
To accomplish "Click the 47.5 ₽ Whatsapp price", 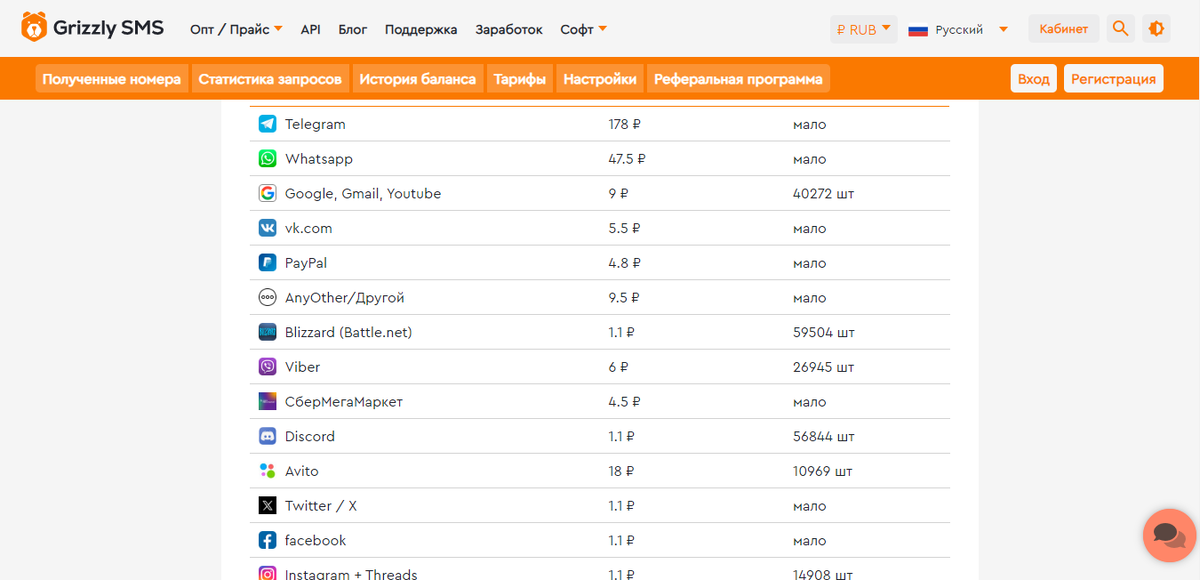I will pyautogui.click(x=627, y=159).
